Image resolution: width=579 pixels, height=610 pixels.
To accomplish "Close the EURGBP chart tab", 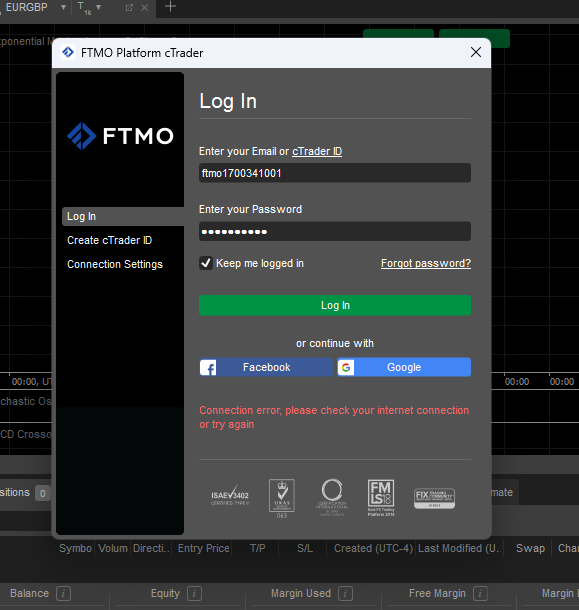I will [x=144, y=7].
